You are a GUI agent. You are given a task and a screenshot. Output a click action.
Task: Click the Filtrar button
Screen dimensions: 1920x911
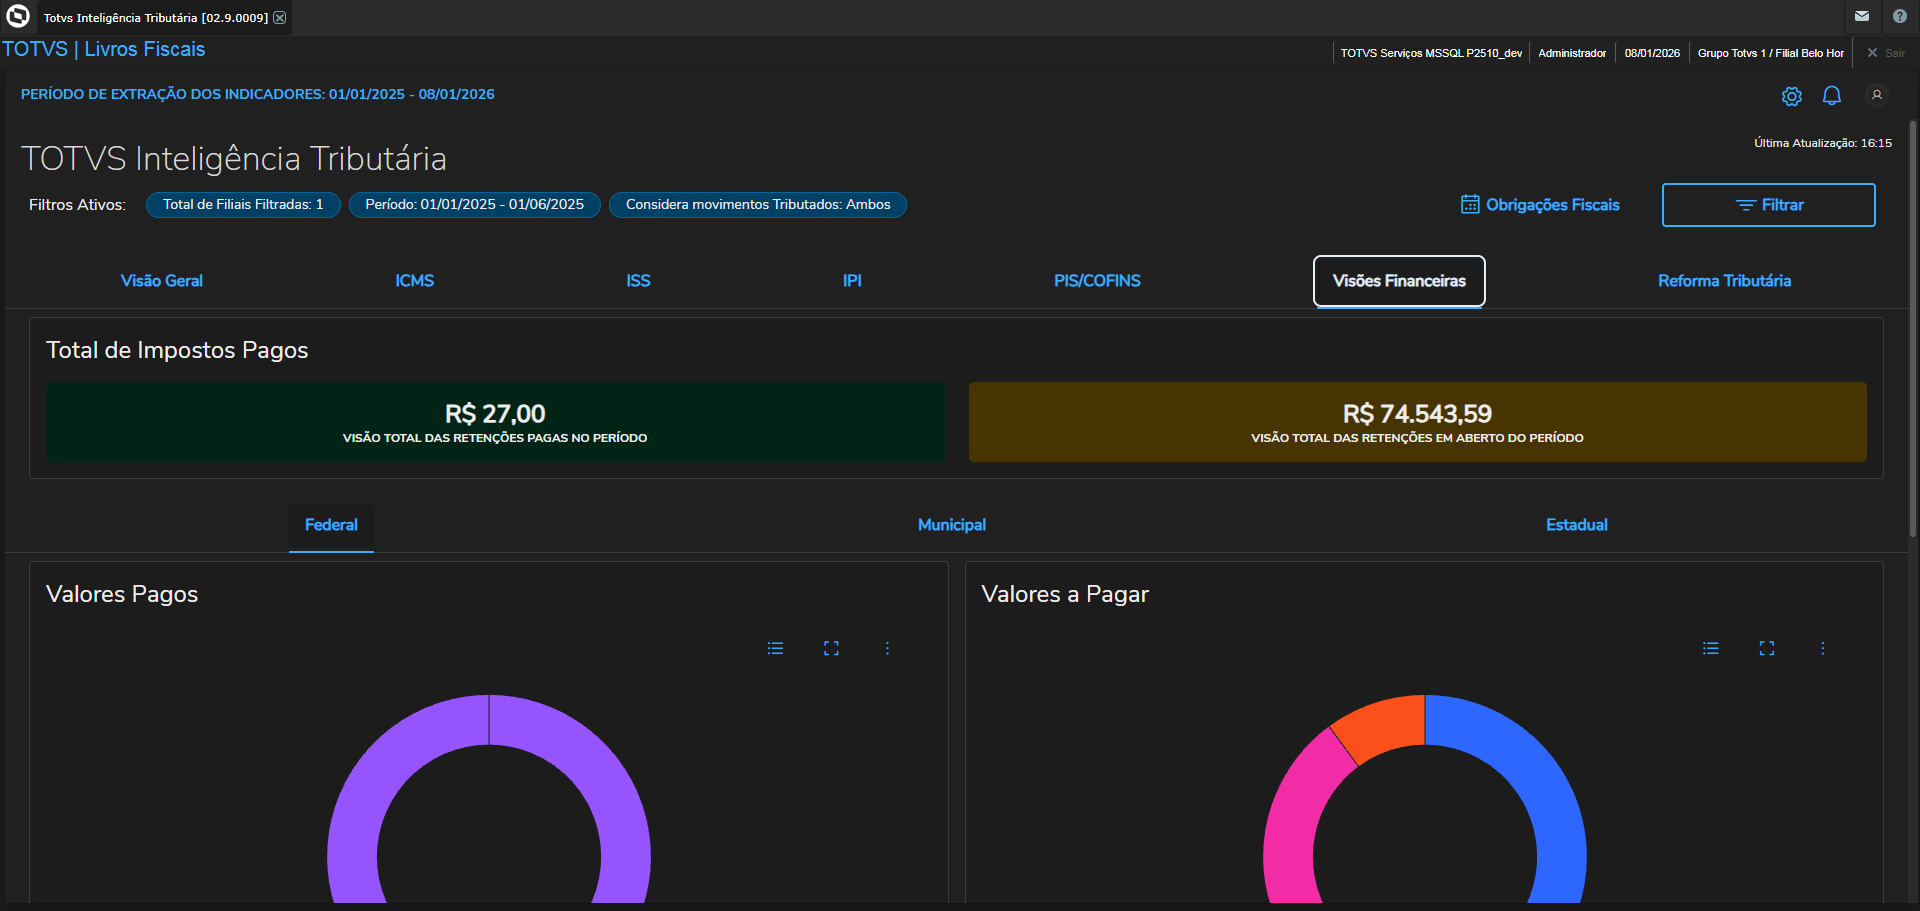pyautogui.click(x=1768, y=205)
